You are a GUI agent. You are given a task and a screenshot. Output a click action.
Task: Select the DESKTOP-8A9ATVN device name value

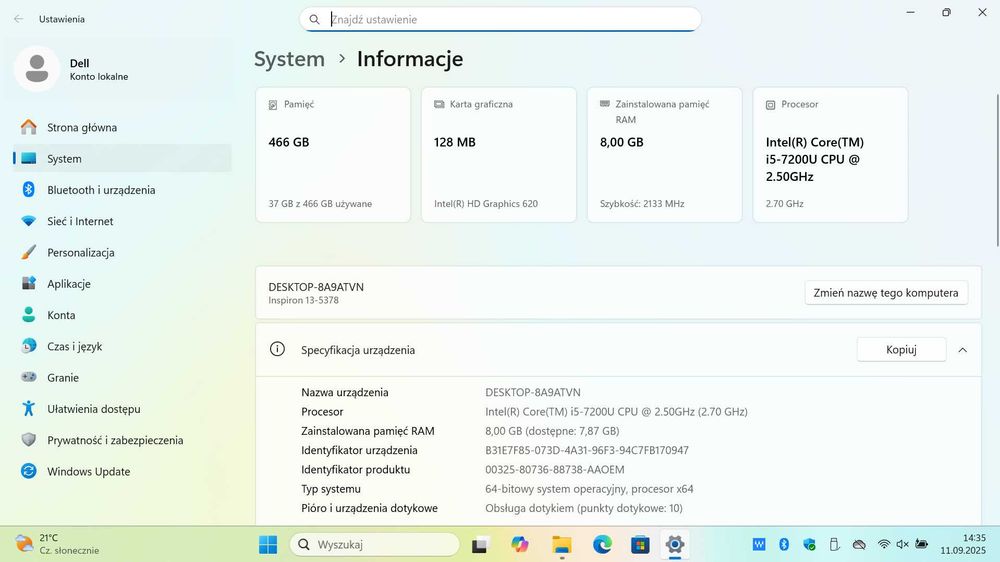pos(533,392)
